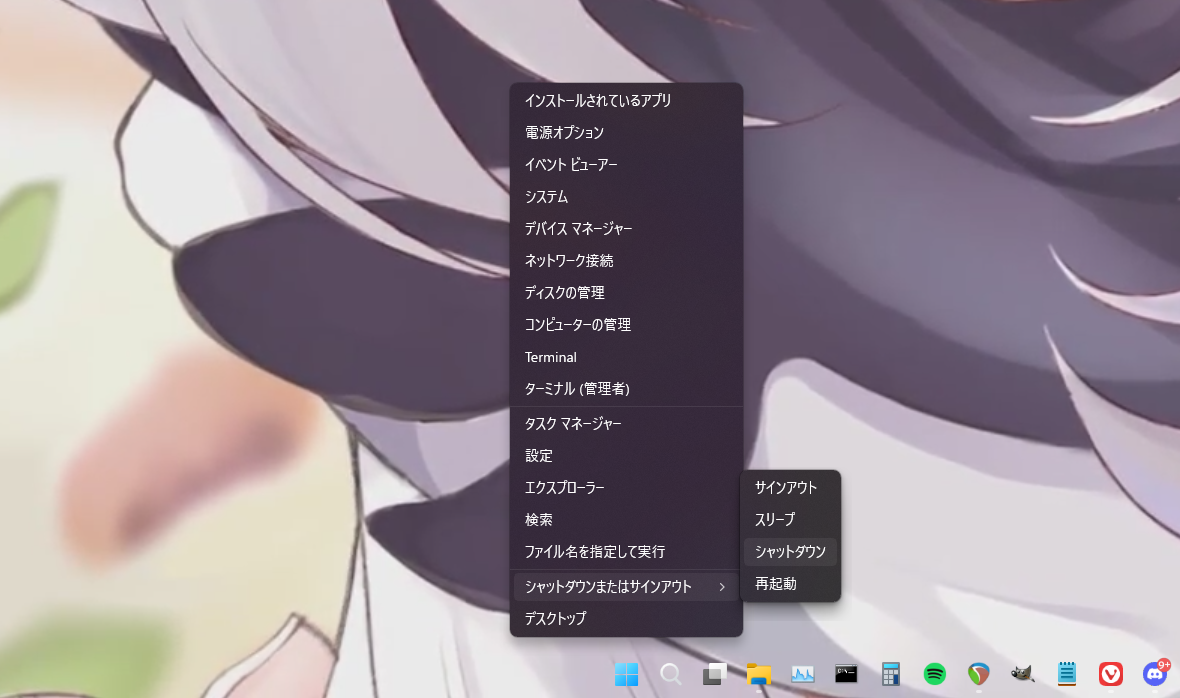The height and width of the screenshot is (698, 1180).
Task: Open ディスクの管理
Action: click(x=626, y=293)
